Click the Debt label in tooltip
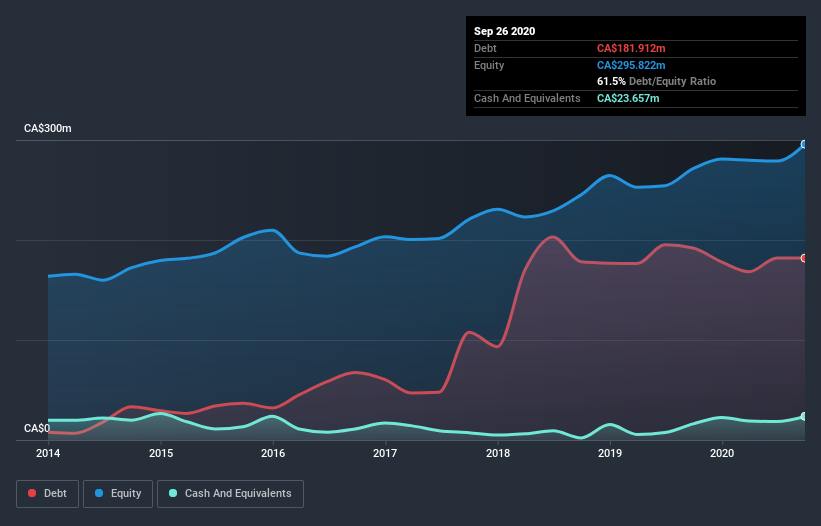The height and width of the screenshot is (526, 821). click(485, 48)
